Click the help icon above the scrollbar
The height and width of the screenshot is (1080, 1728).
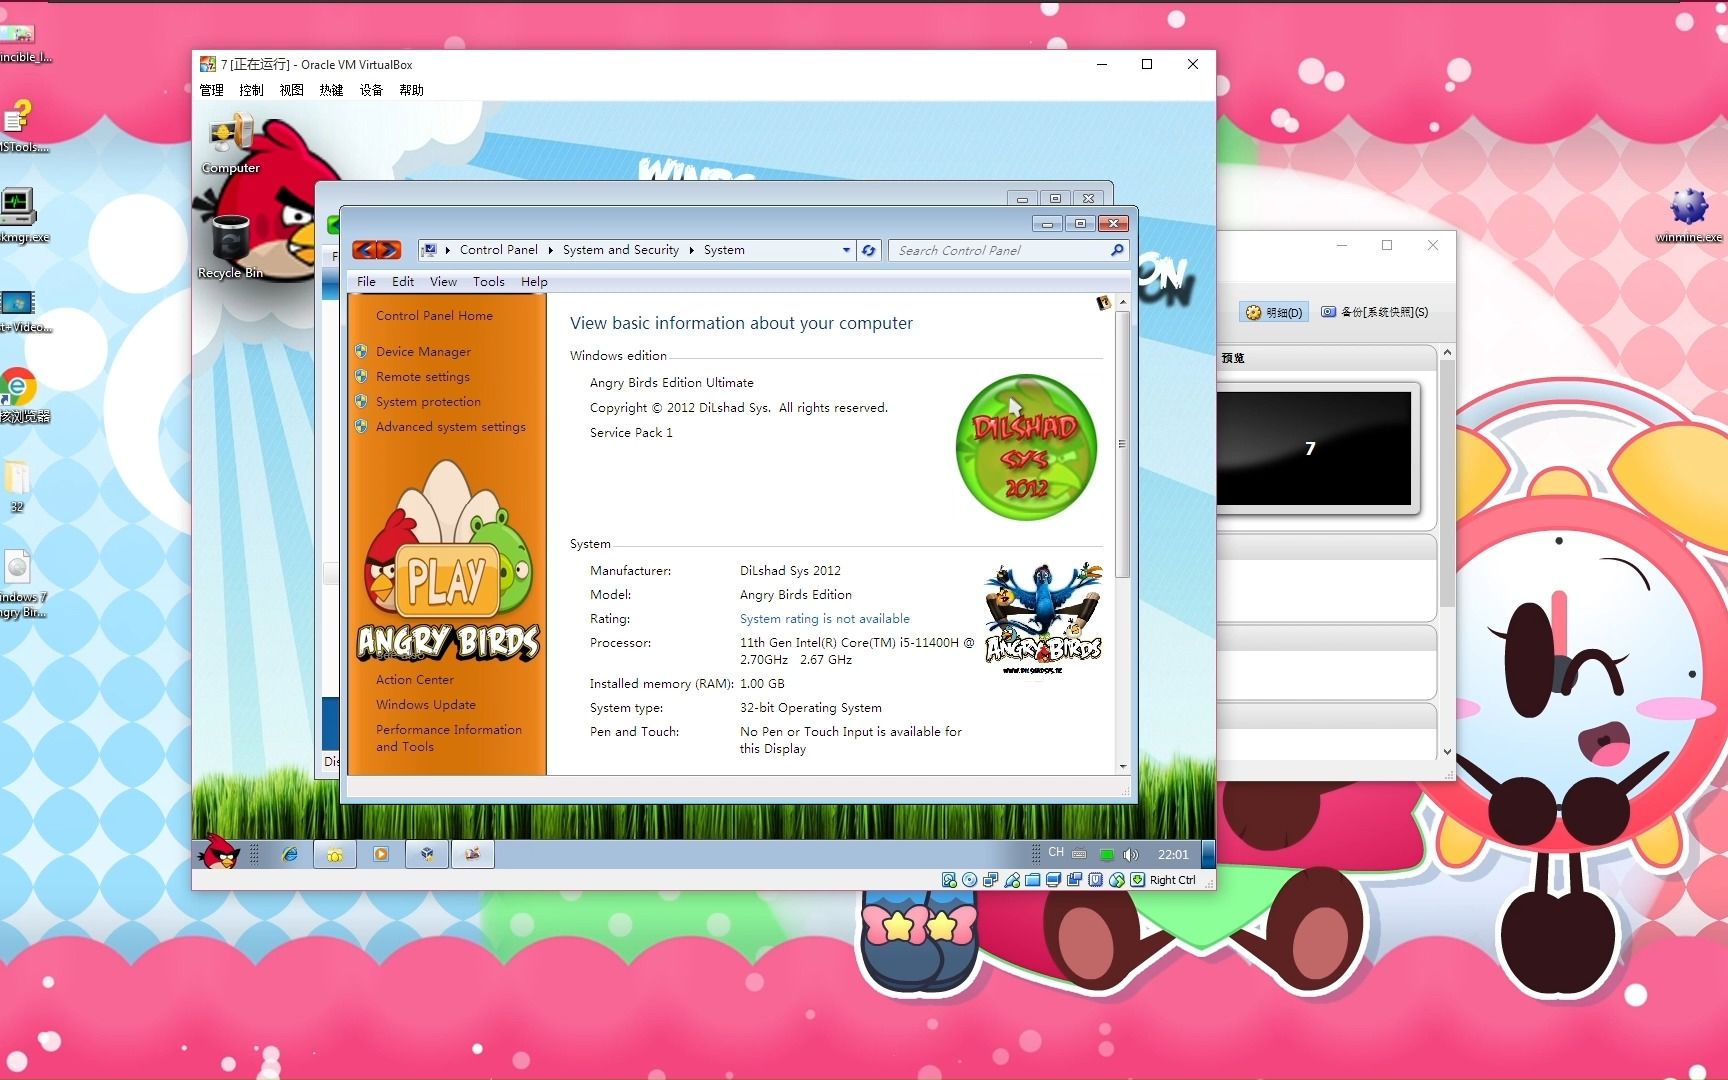tap(1103, 302)
